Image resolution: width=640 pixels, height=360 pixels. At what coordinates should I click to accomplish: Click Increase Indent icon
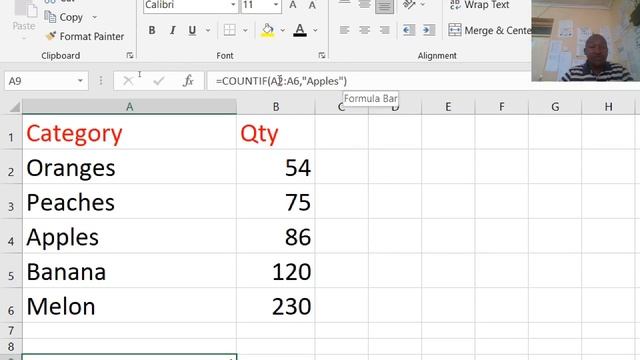(x=429, y=30)
